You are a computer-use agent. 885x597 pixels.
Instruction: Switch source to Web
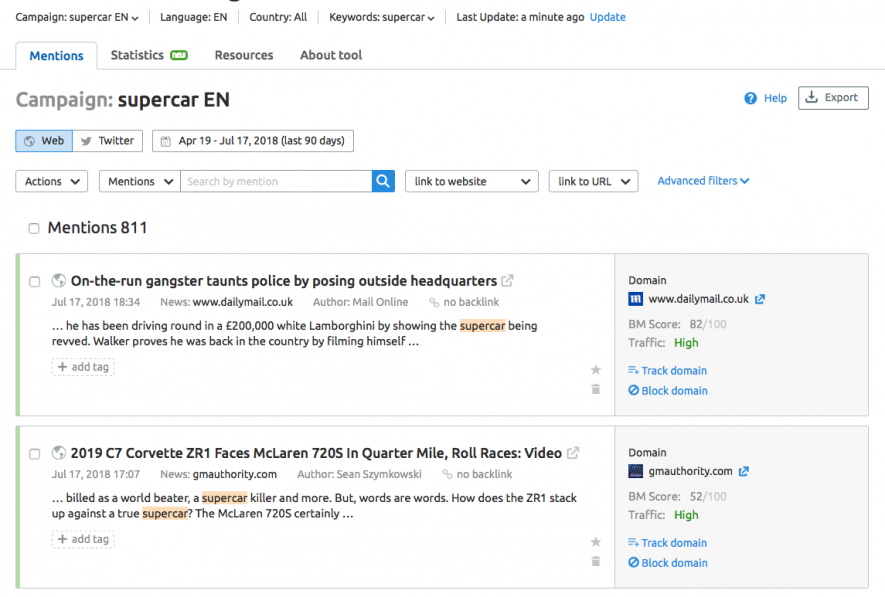pos(44,141)
